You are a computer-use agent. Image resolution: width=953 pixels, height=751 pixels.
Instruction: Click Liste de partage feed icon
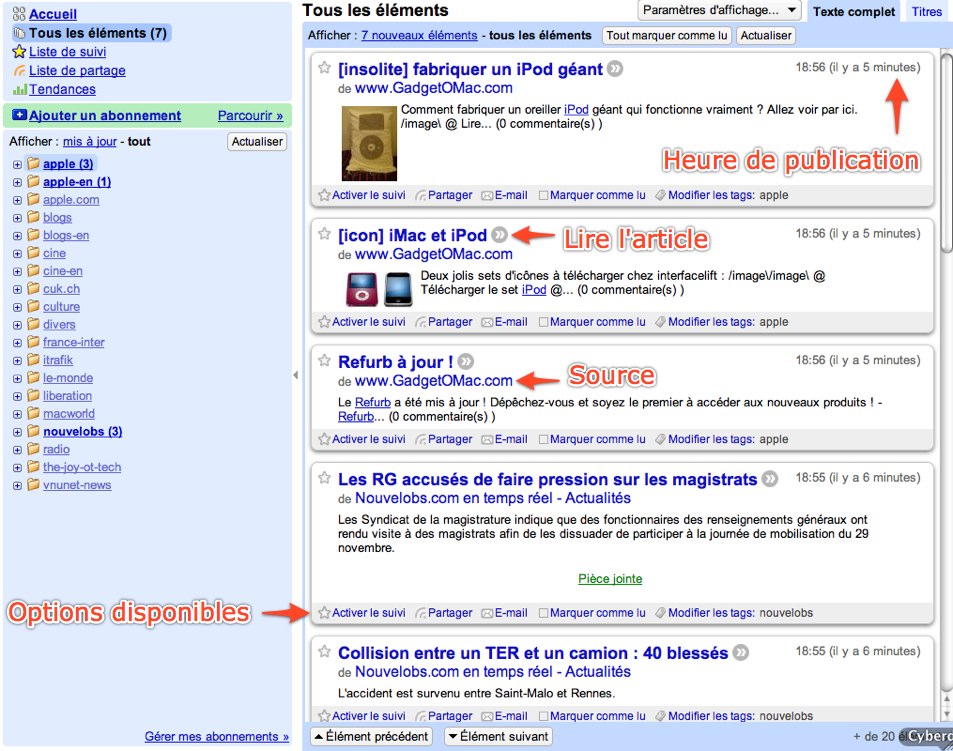[x=20, y=70]
